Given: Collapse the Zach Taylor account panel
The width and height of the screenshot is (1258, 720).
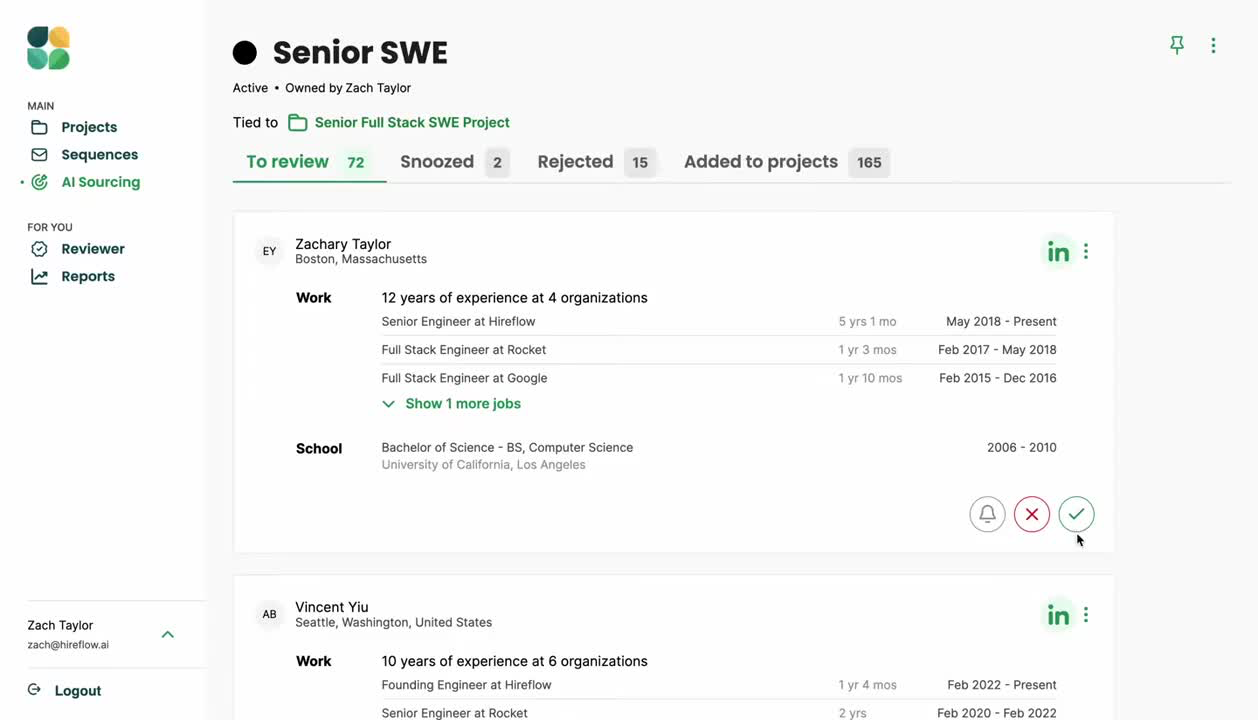Looking at the screenshot, I should click(x=167, y=633).
